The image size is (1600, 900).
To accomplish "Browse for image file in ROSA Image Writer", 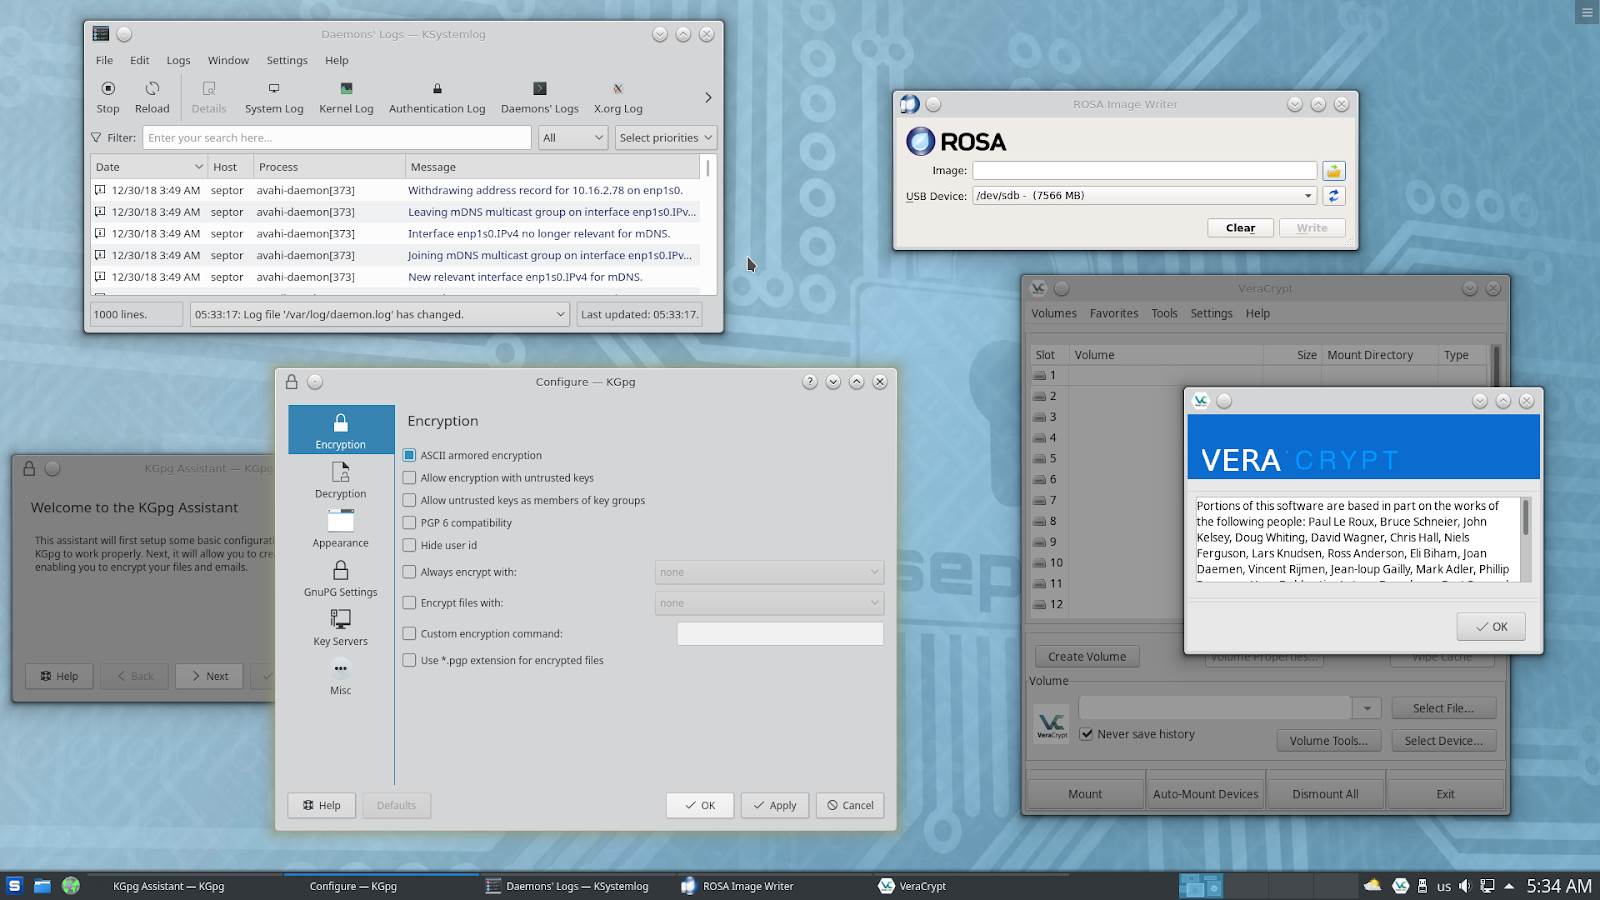I will point(1333,171).
